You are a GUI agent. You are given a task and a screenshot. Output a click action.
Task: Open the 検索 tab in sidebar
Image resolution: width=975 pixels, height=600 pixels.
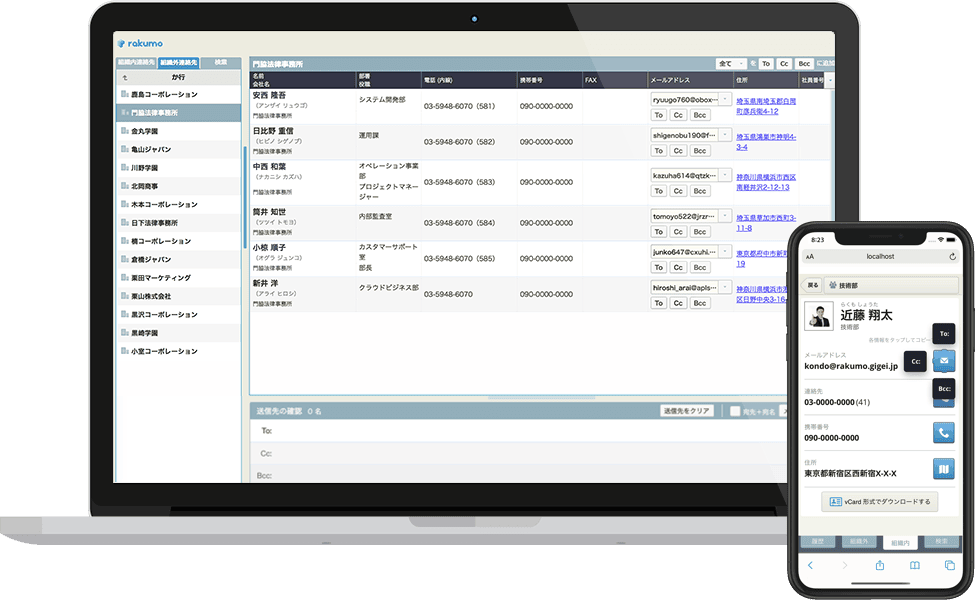221,62
